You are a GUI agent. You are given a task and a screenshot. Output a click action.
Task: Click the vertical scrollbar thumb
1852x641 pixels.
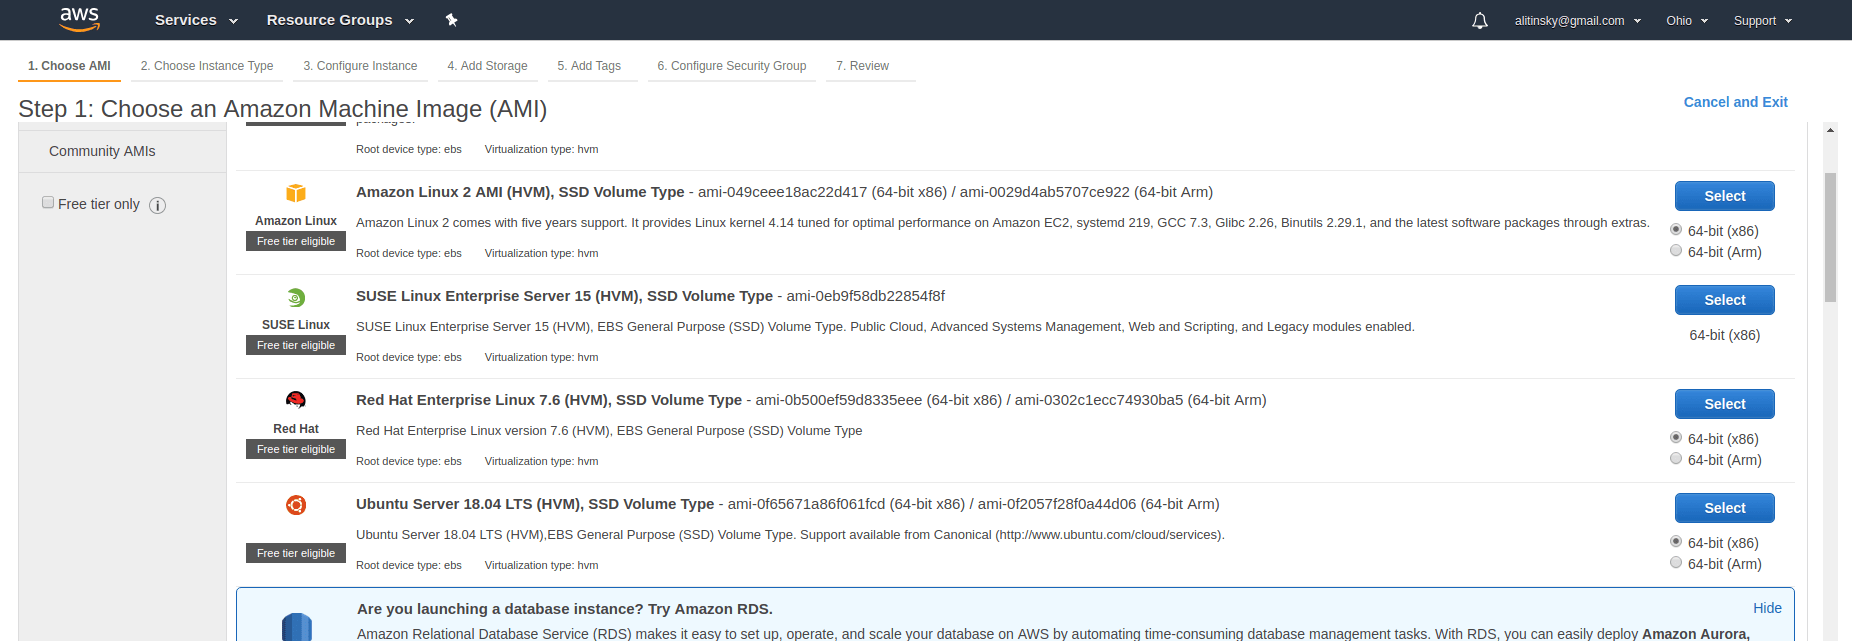(x=1830, y=237)
